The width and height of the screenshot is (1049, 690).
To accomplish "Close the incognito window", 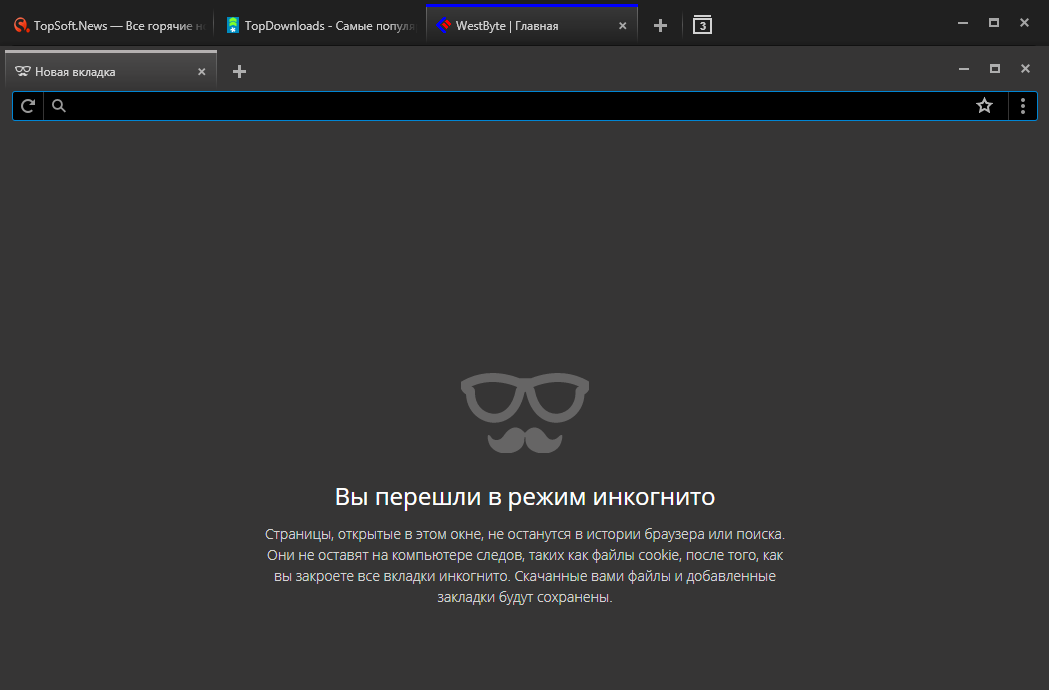I will (x=1026, y=69).
